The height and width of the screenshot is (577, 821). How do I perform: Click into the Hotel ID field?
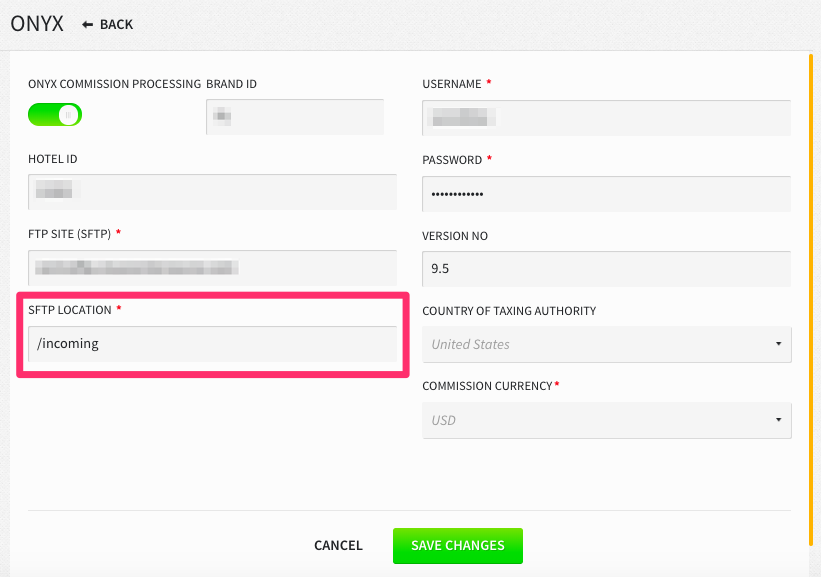[213, 192]
